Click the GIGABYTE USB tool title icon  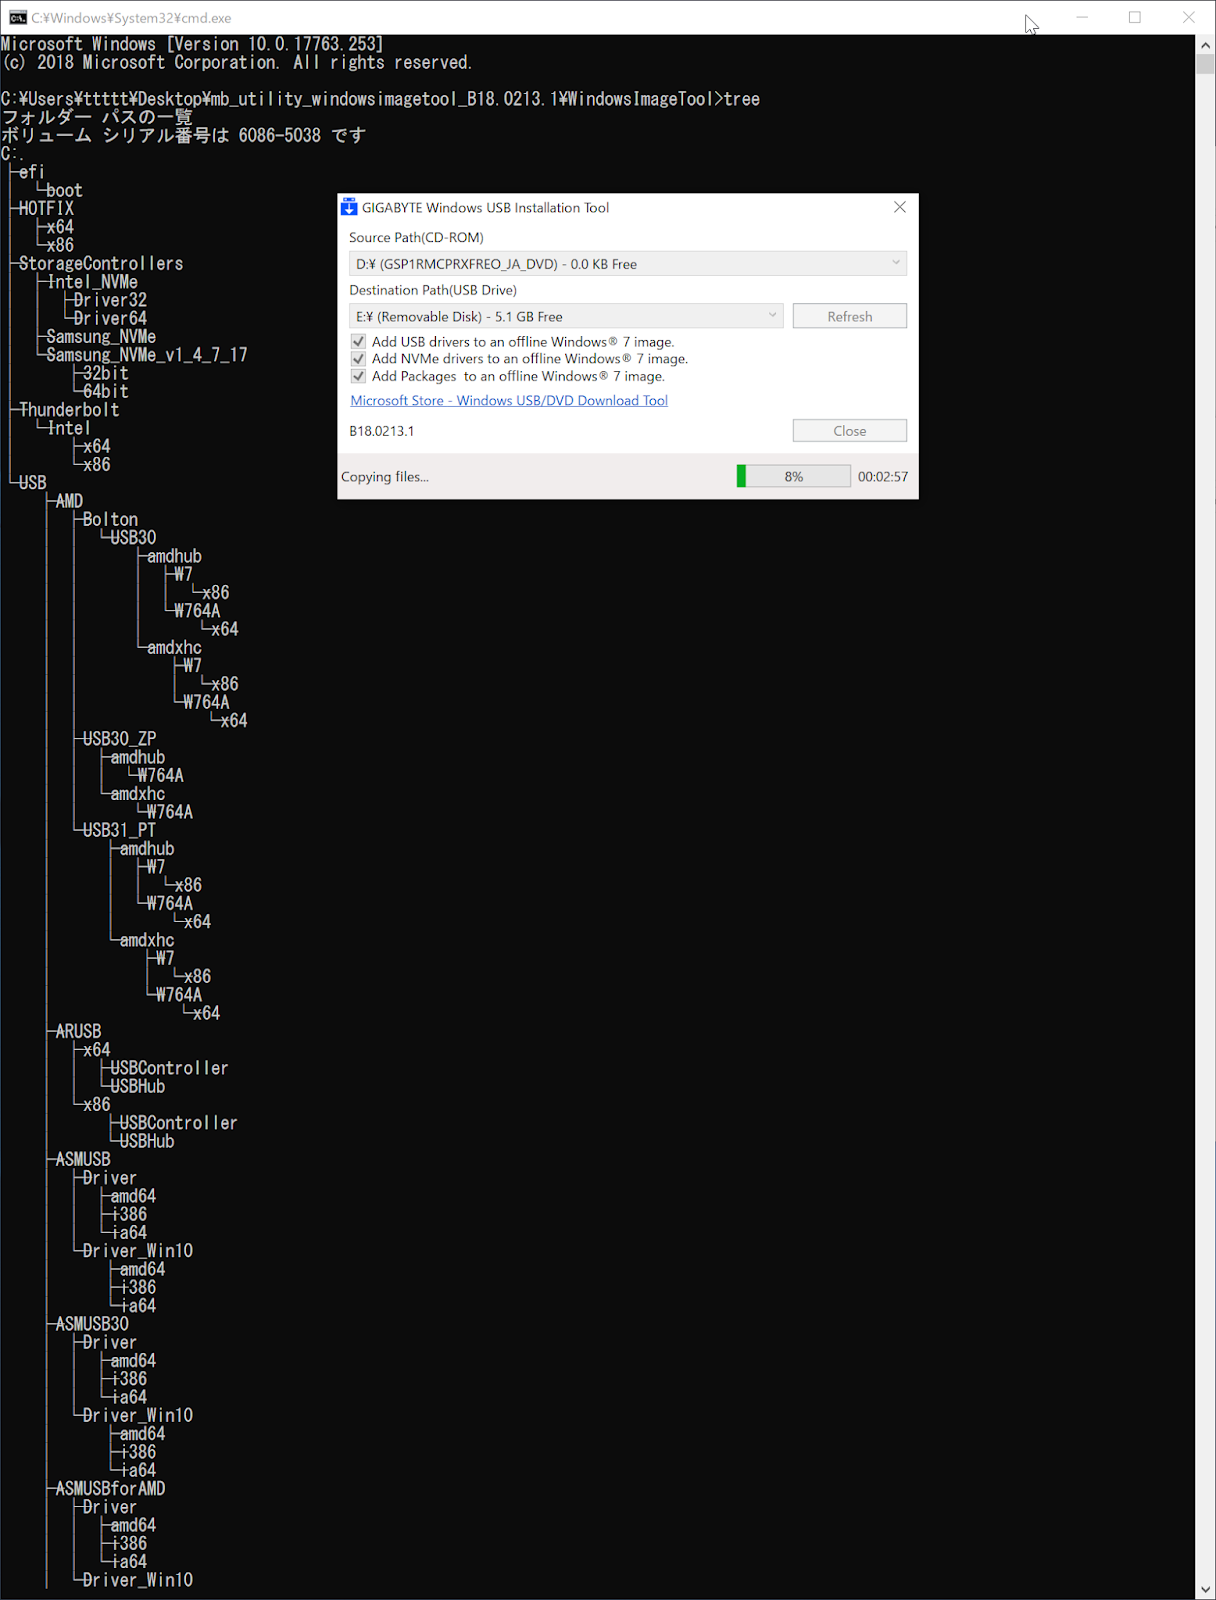coord(349,207)
